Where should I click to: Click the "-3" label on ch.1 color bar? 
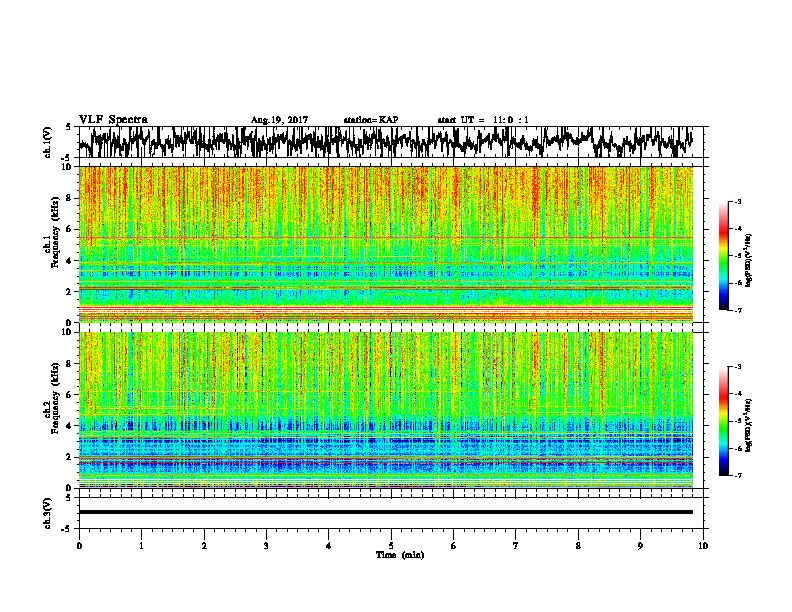737,202
